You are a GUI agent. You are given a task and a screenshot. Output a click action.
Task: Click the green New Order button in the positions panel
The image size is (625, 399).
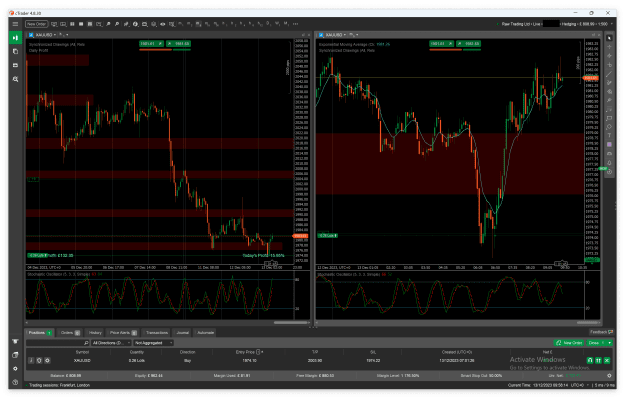[x=569, y=343]
